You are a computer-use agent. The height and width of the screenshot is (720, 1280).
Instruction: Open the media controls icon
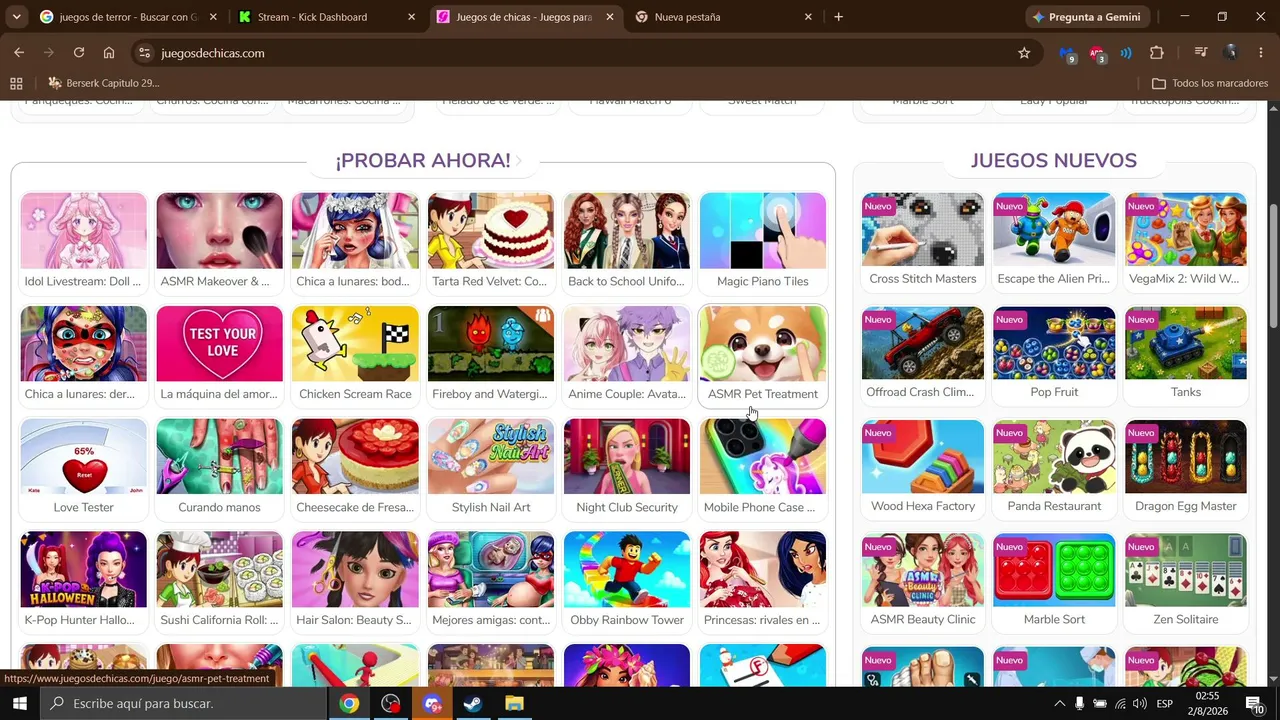coord(1201,53)
